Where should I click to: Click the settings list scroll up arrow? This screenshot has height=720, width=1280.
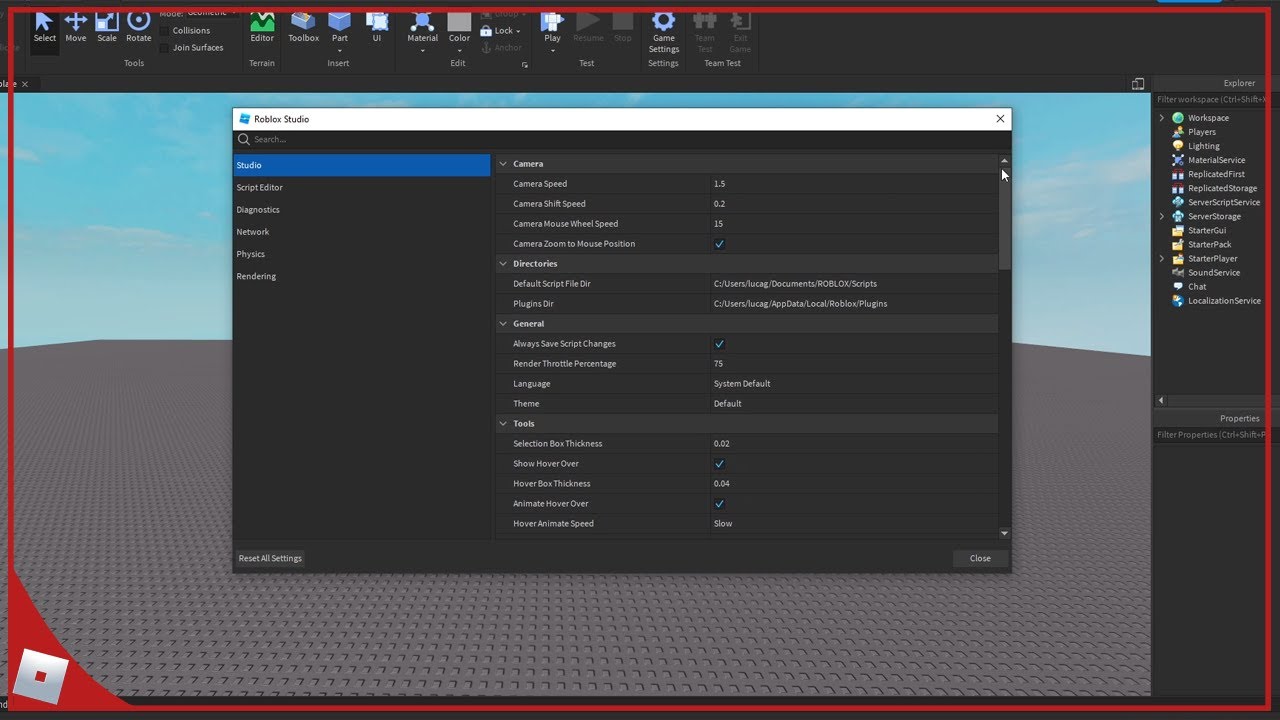(x=1005, y=160)
